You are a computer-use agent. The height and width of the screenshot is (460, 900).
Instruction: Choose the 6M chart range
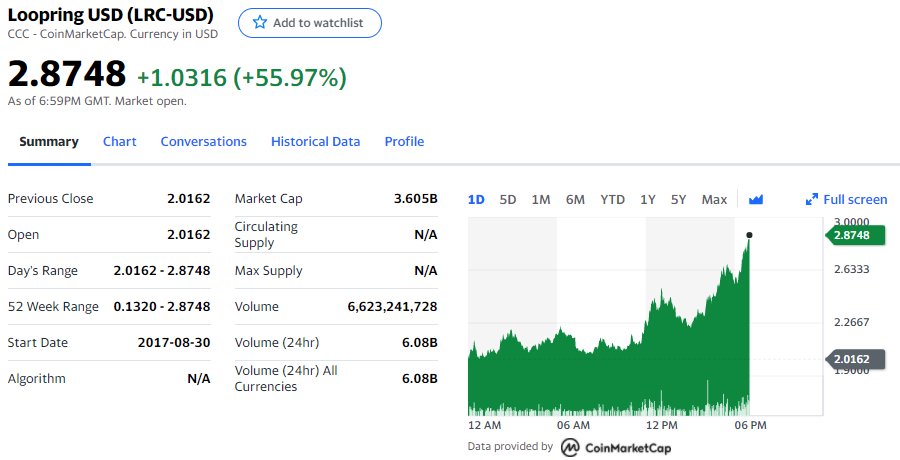pyautogui.click(x=575, y=199)
